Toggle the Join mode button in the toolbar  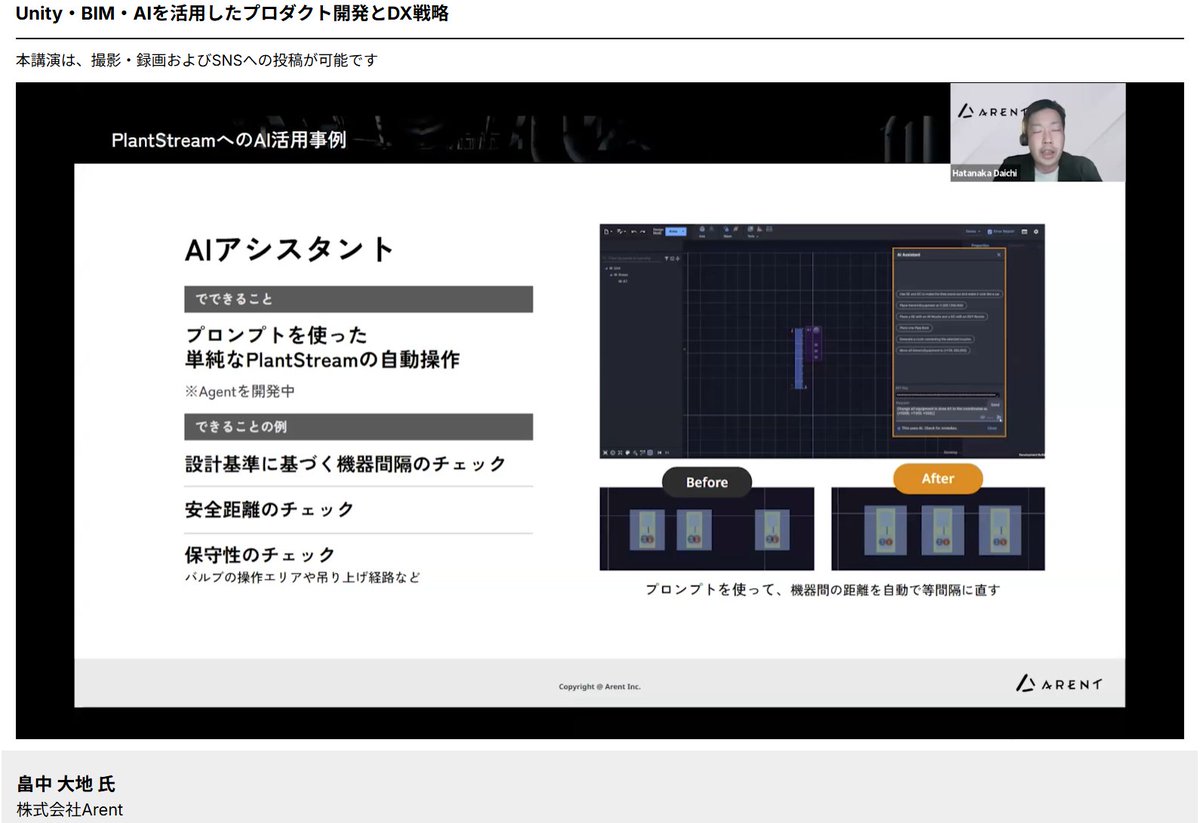(702, 229)
